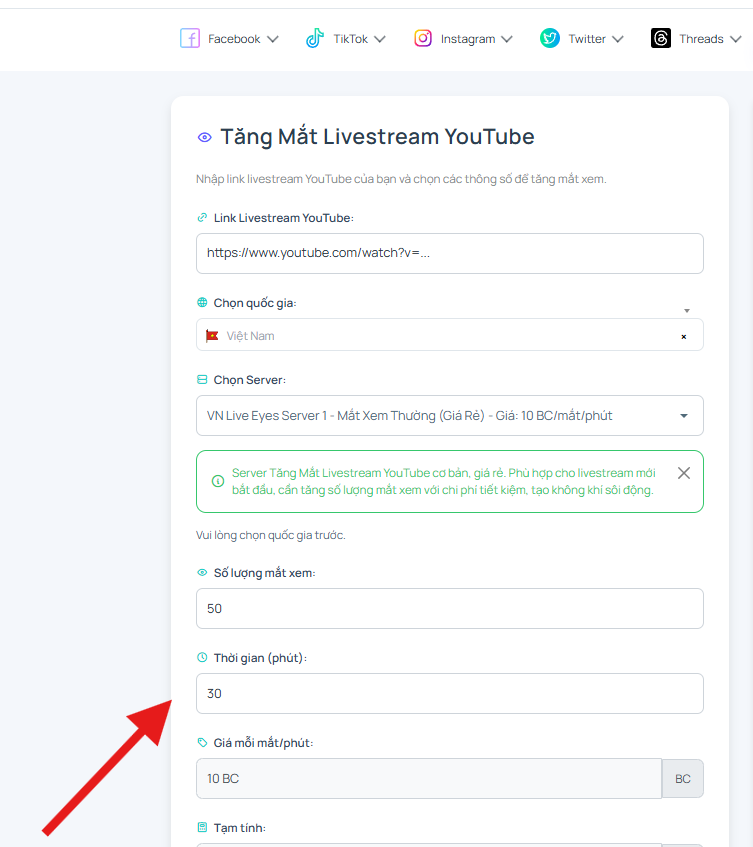Screen dimensions: 753x847
Task: Click the 'Chọn Server:' label
Action: click(x=250, y=380)
